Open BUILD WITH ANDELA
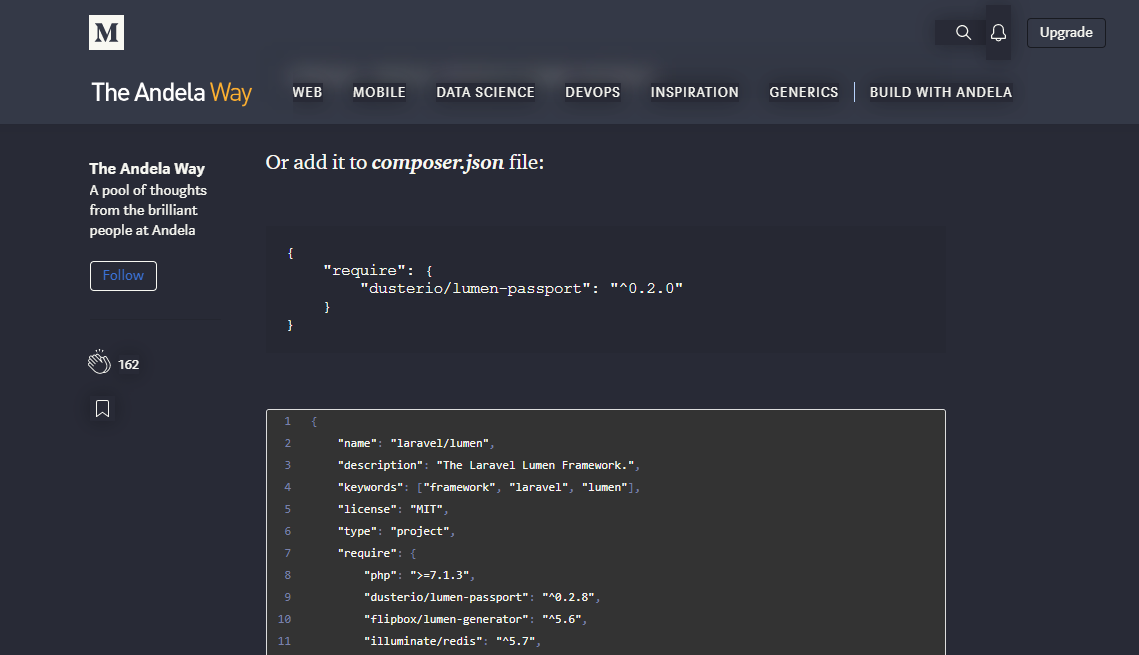Viewport: 1139px width, 655px height. [940, 92]
